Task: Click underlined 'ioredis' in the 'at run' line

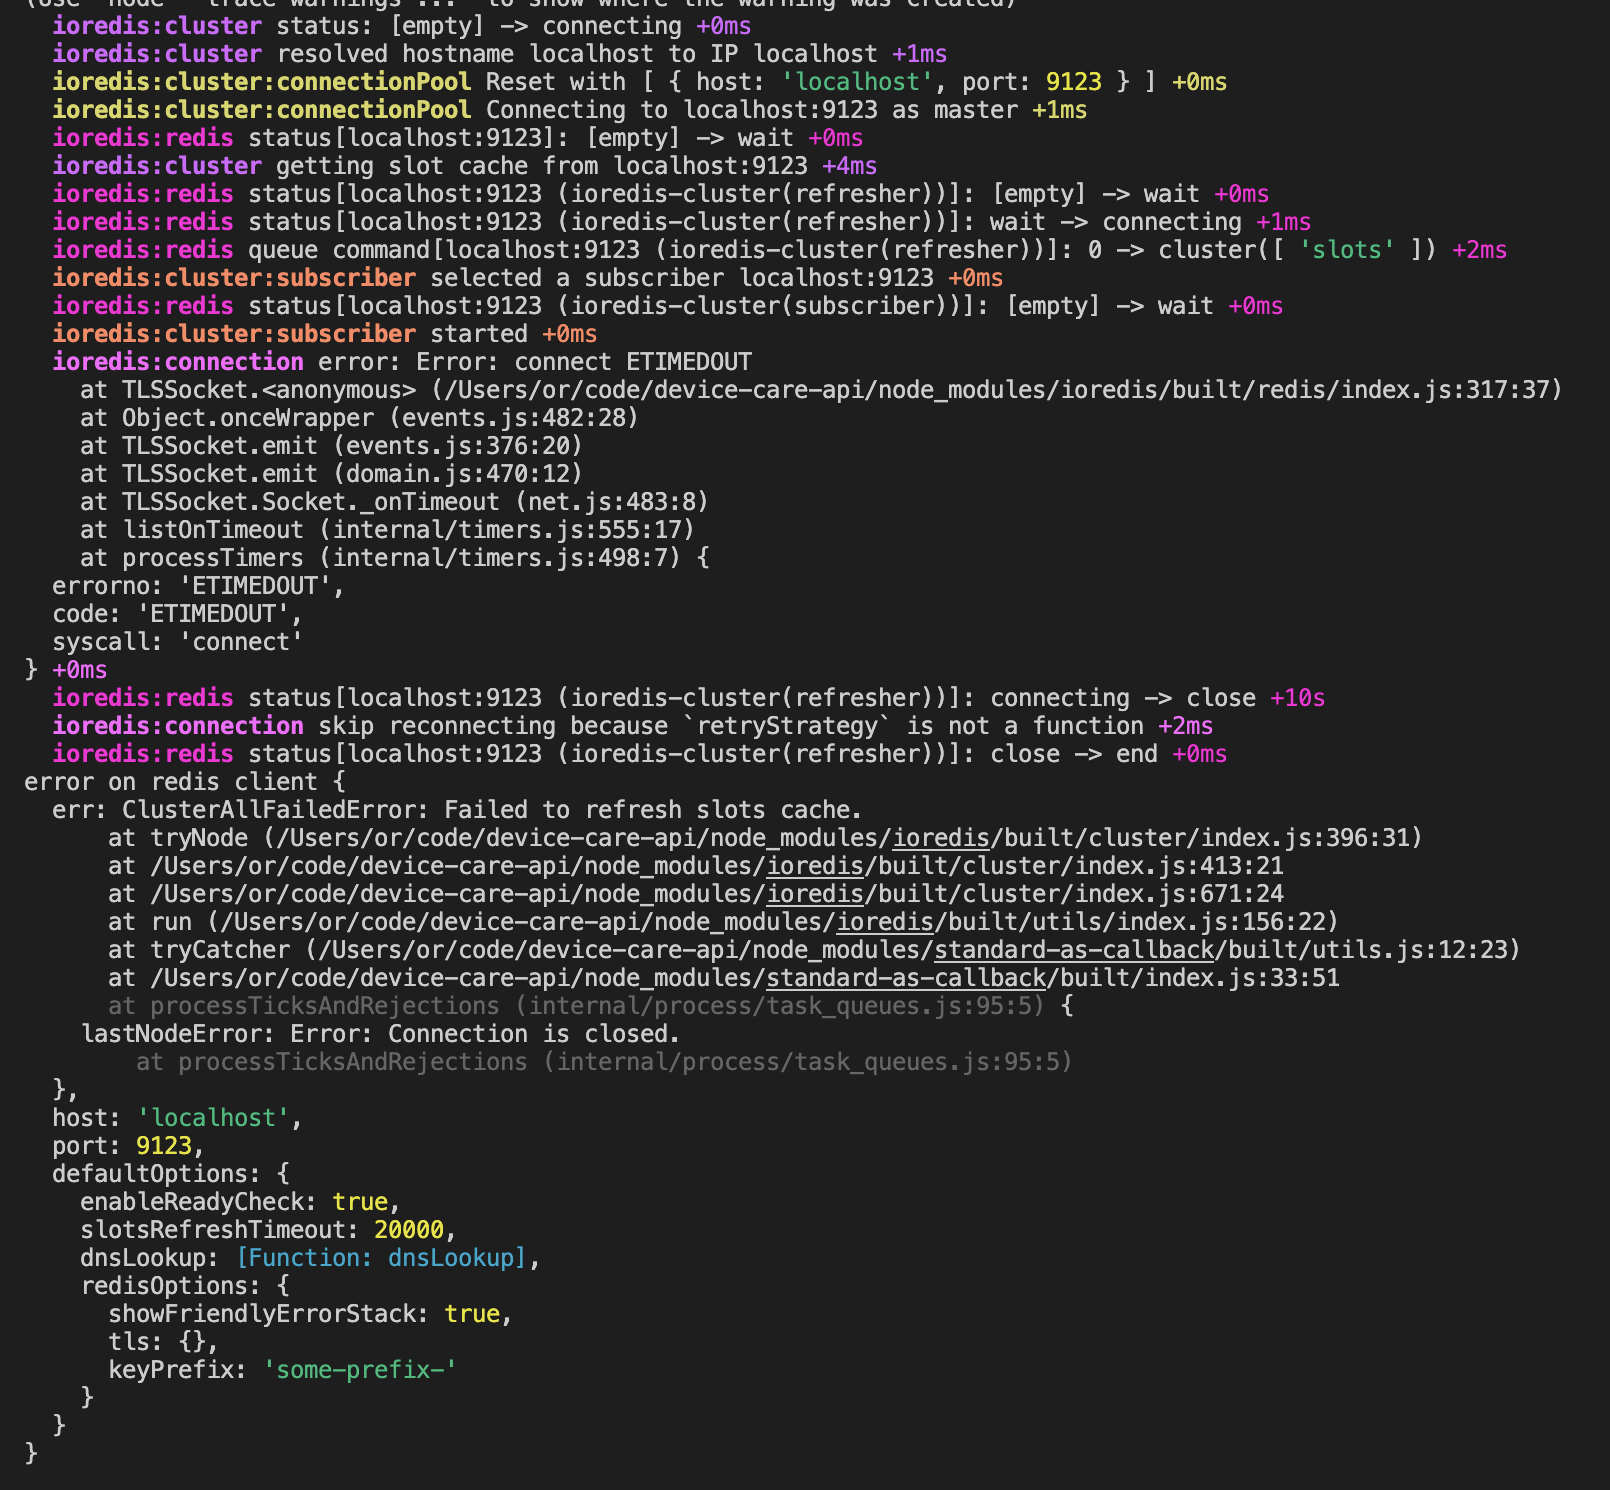Action: click(x=884, y=922)
